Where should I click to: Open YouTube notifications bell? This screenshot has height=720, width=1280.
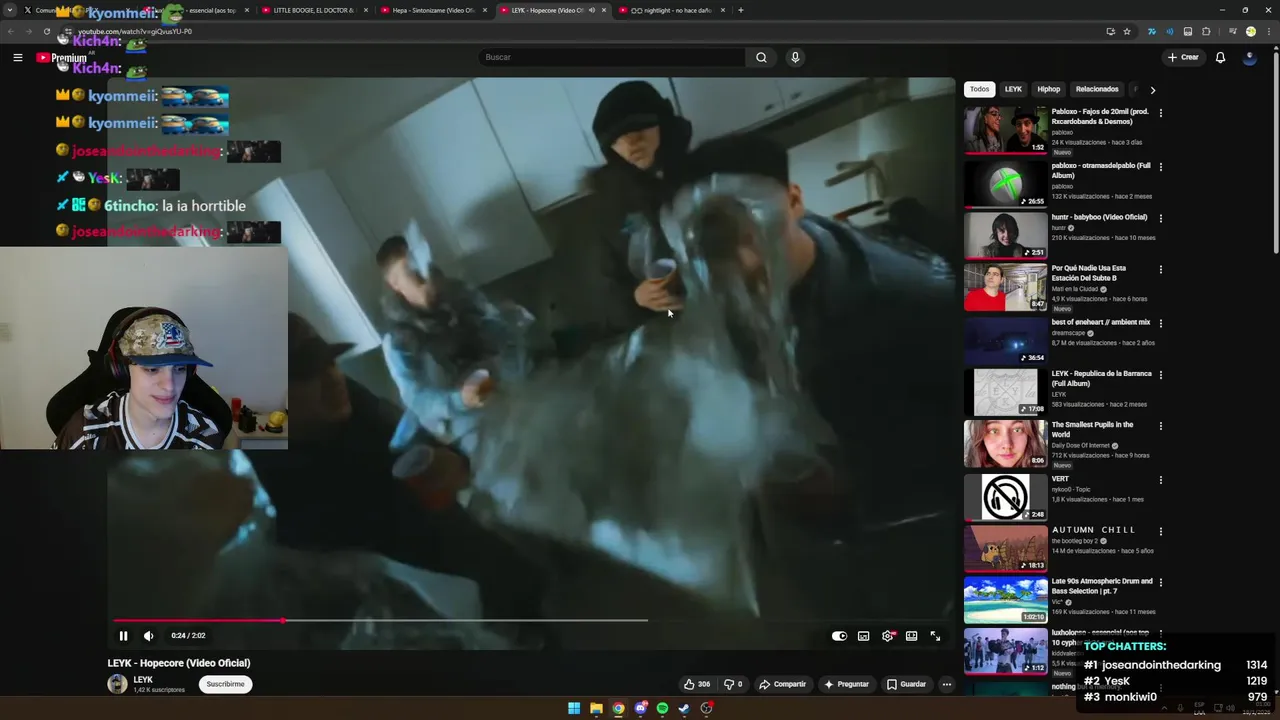click(1220, 57)
